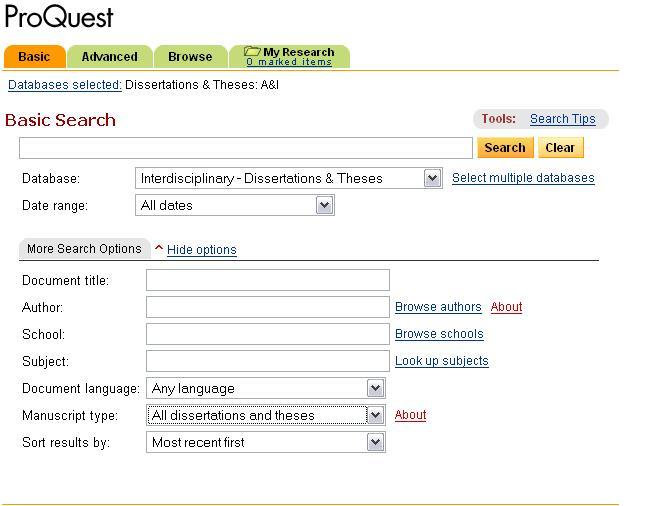Click the Date range dropdown arrow

325,205
